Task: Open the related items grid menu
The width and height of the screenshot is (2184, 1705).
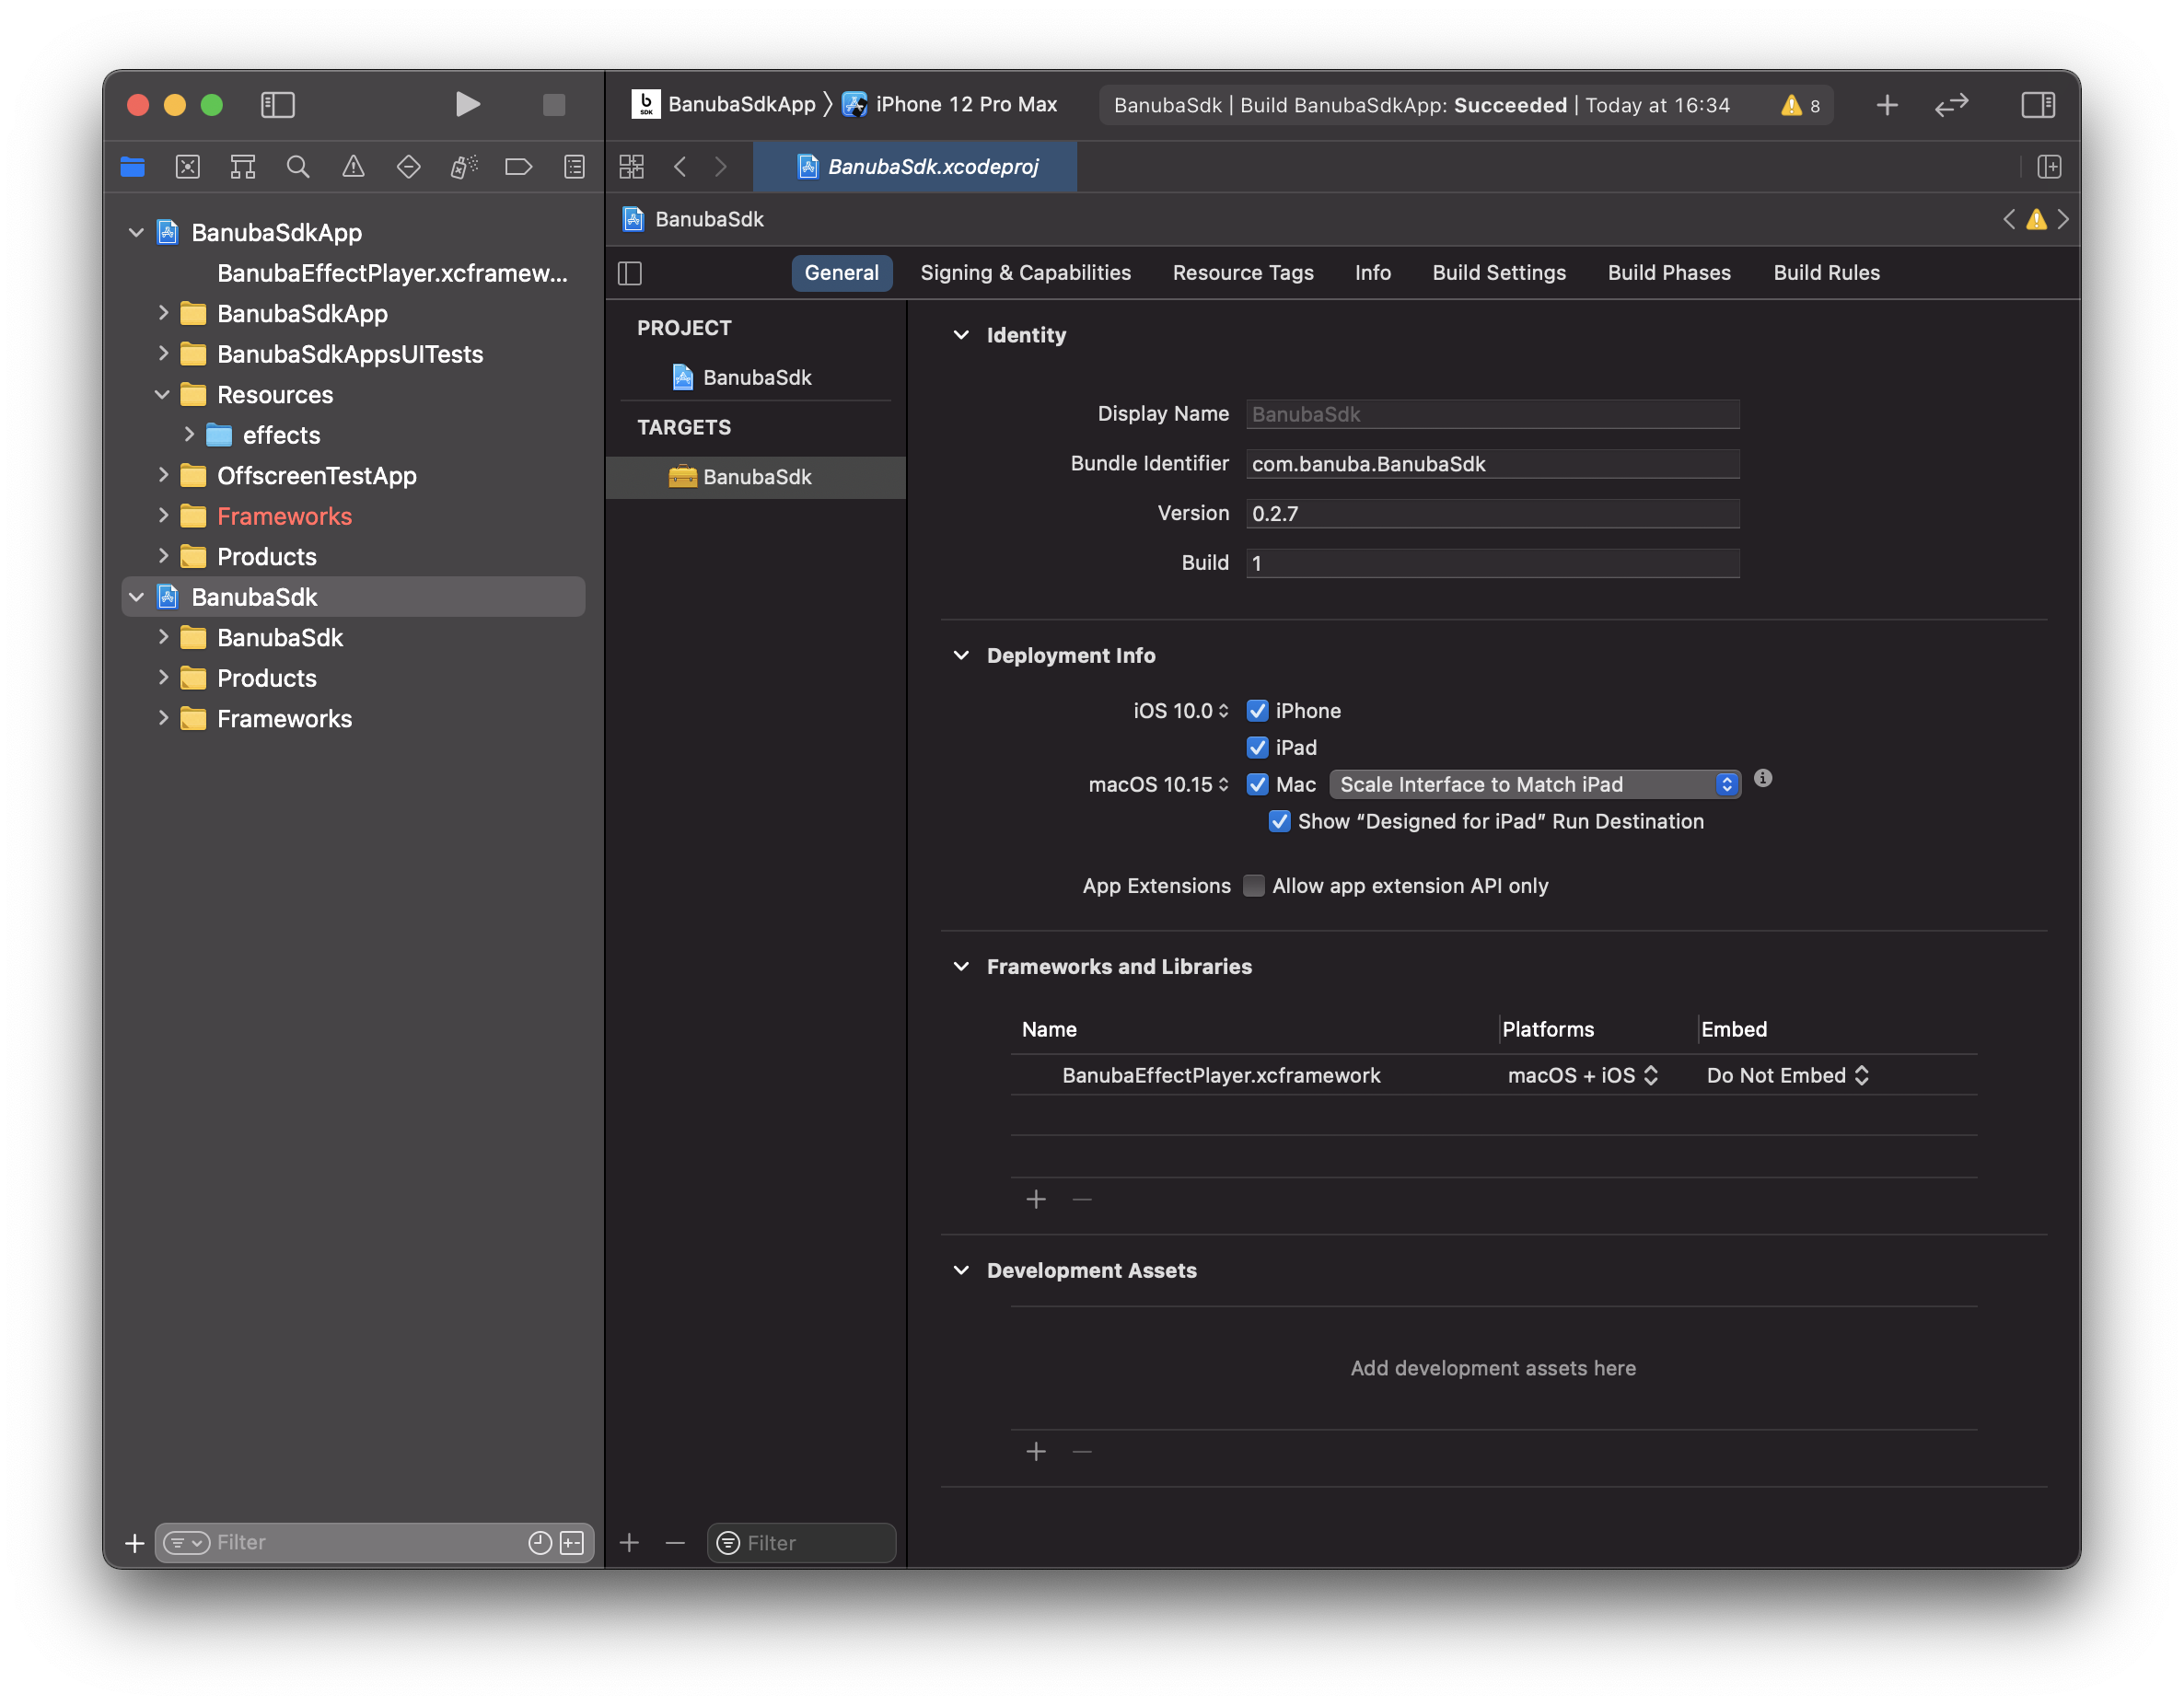Action: point(632,167)
